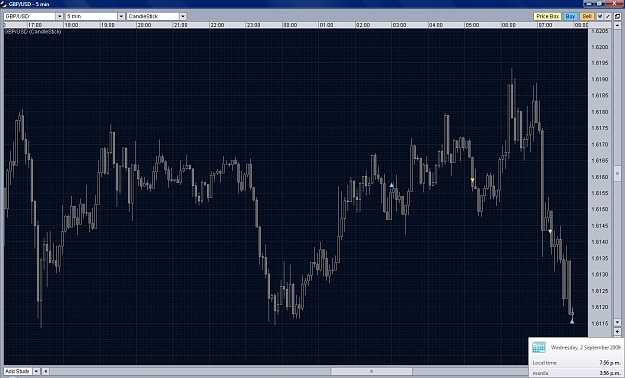Click the 20:00 time axis label
This screenshot has width=625, height=378.
[144, 25]
